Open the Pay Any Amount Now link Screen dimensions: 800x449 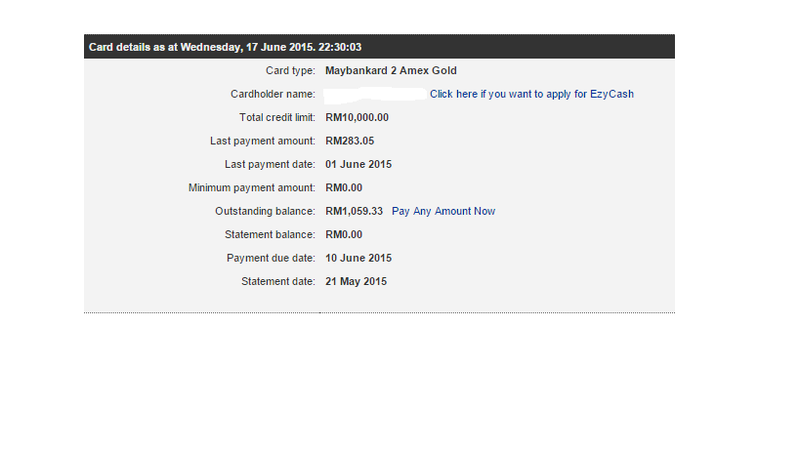tap(443, 211)
